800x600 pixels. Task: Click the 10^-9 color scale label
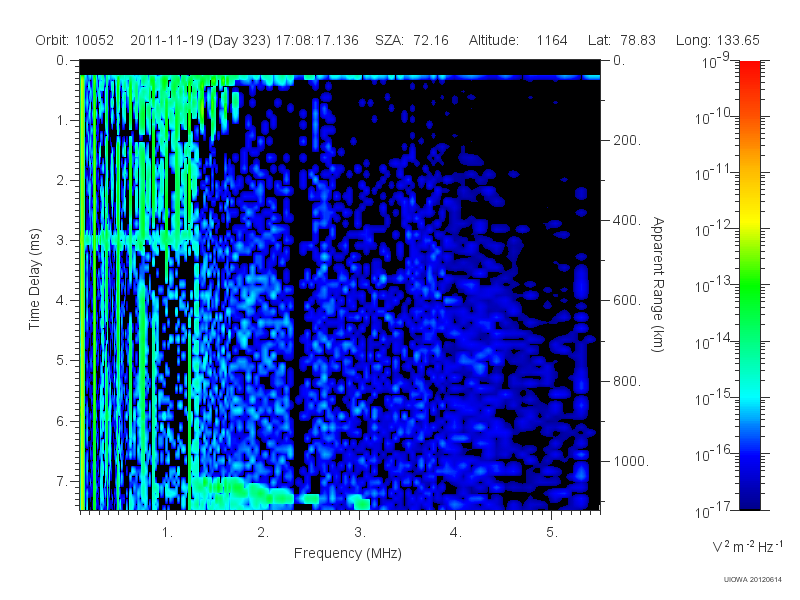pyautogui.click(x=716, y=61)
